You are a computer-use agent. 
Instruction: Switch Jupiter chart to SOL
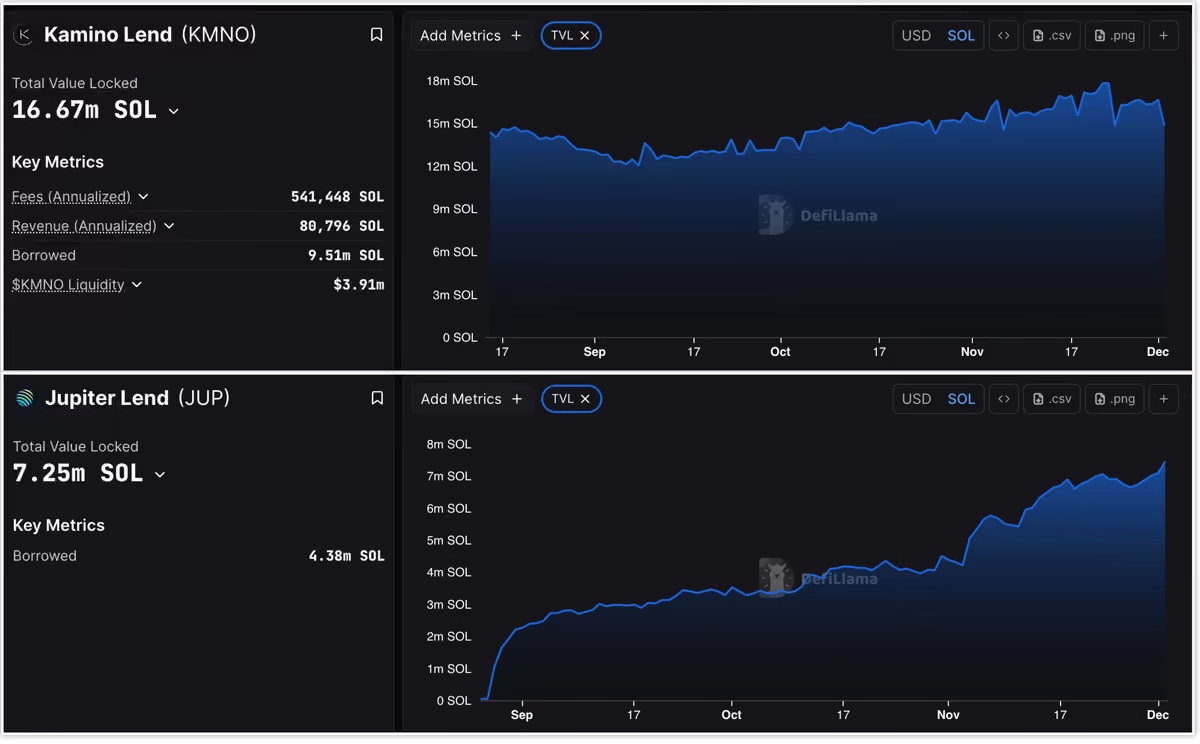point(961,398)
